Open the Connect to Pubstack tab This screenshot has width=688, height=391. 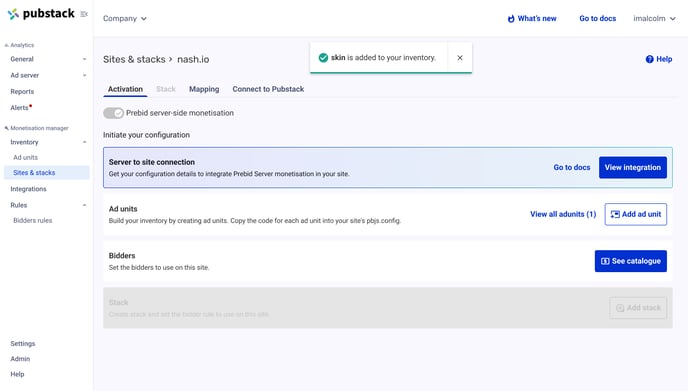pyautogui.click(x=268, y=89)
